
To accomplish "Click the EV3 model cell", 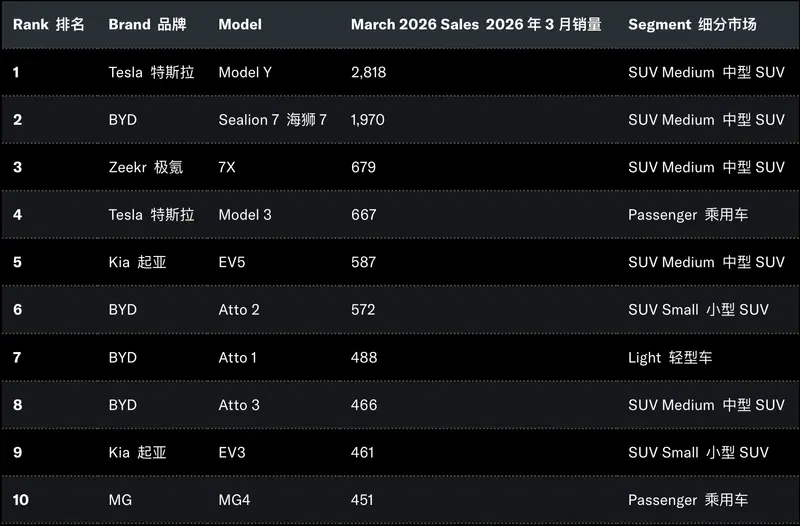I will tap(232, 452).
